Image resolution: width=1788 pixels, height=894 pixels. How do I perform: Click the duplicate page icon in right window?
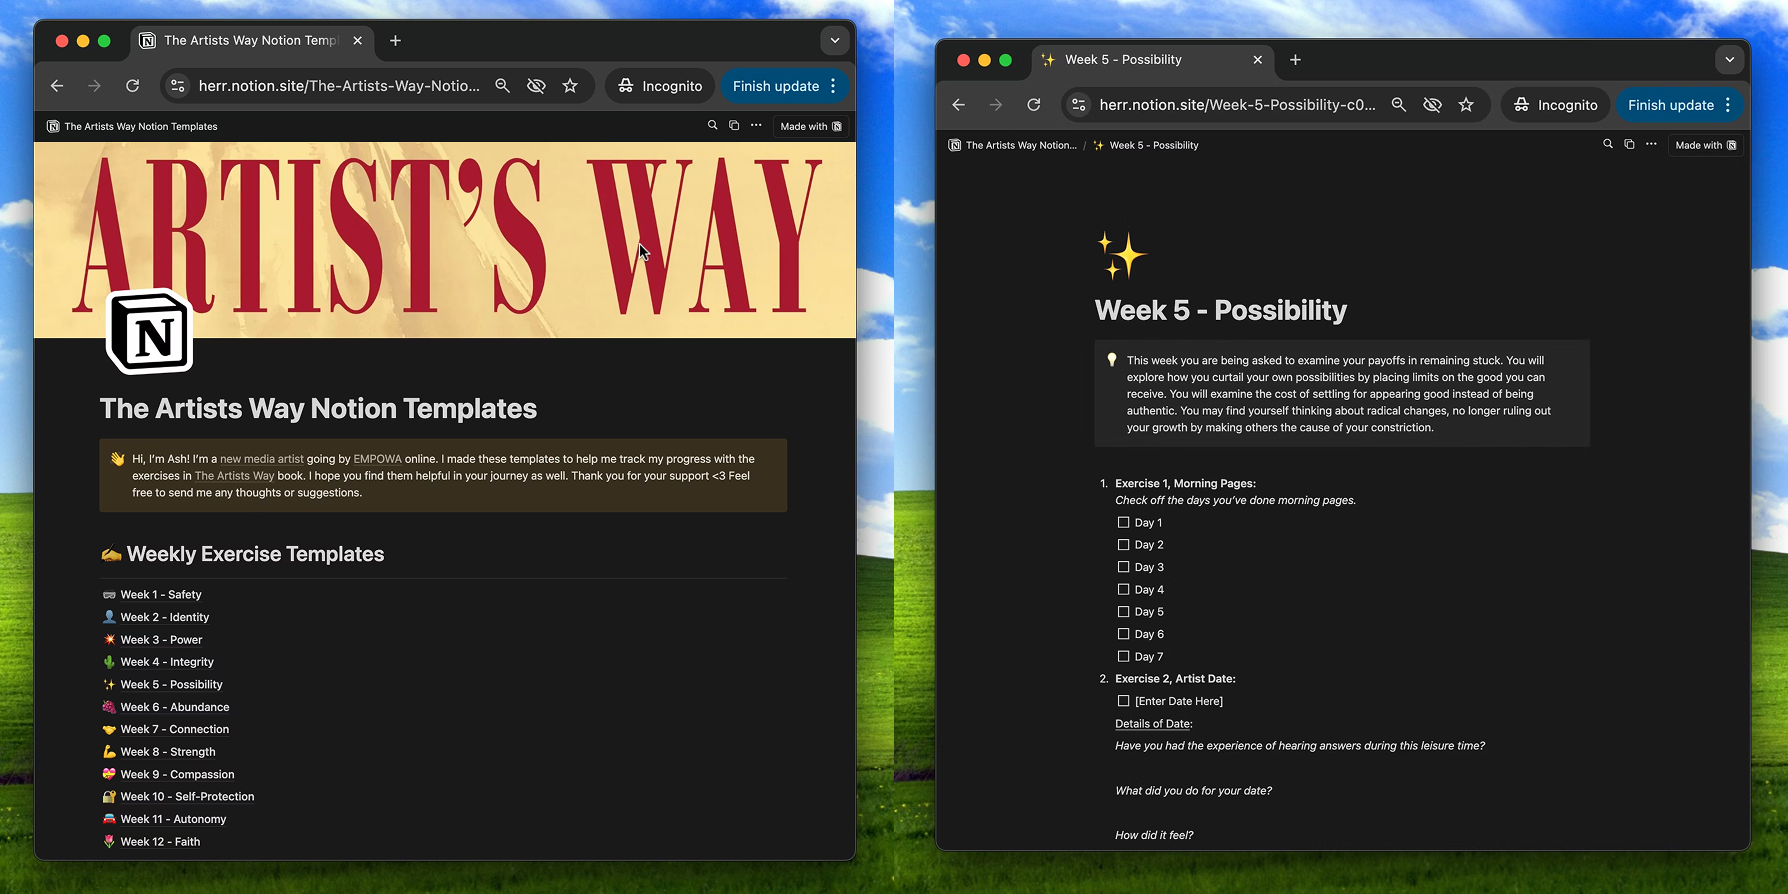tap(1629, 145)
